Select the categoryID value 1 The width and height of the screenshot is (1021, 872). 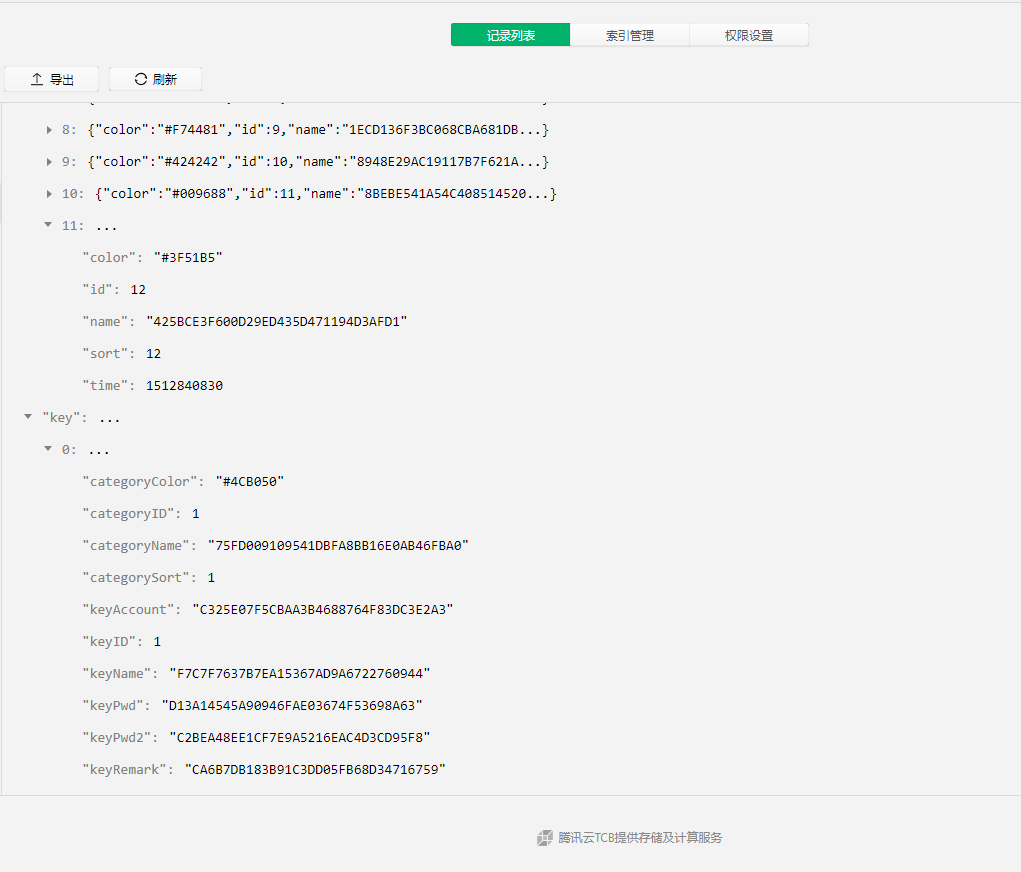[x=196, y=514]
